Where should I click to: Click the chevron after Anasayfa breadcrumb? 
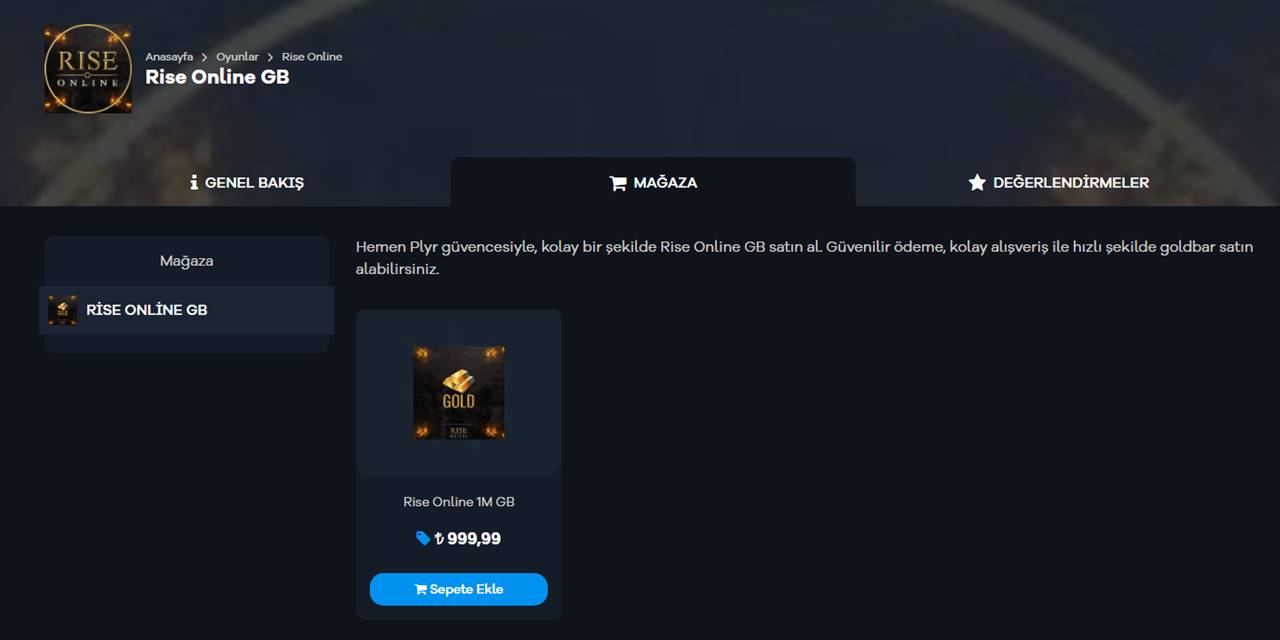click(205, 57)
